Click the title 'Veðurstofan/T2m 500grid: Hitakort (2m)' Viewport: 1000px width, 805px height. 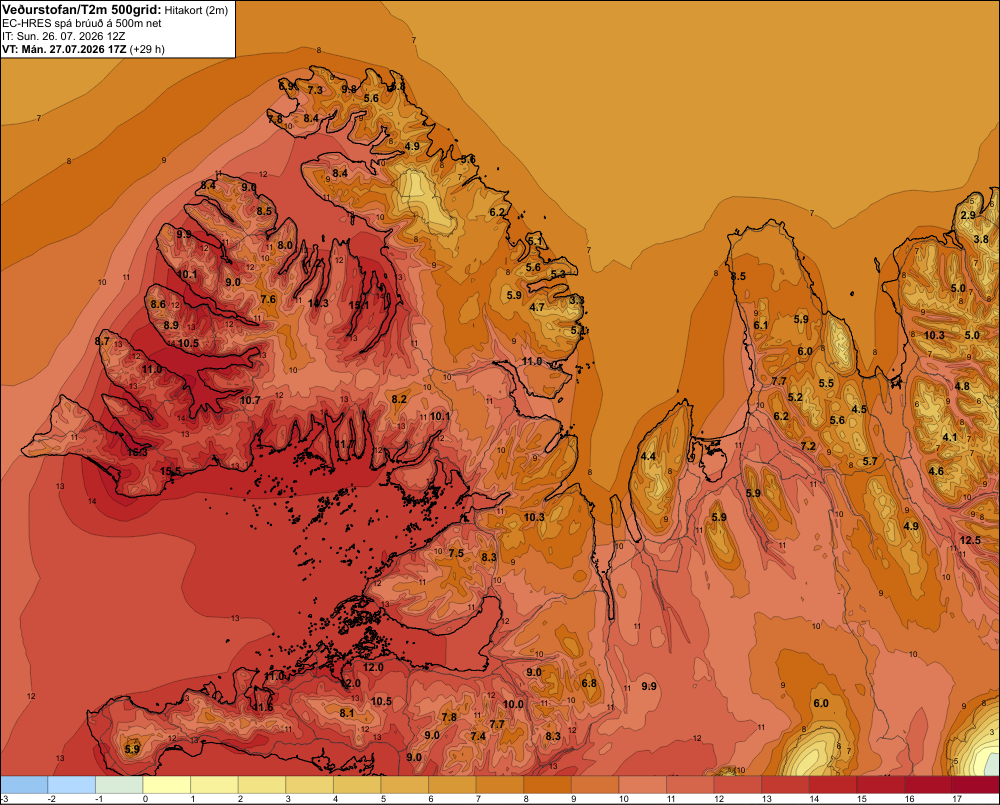pos(115,10)
